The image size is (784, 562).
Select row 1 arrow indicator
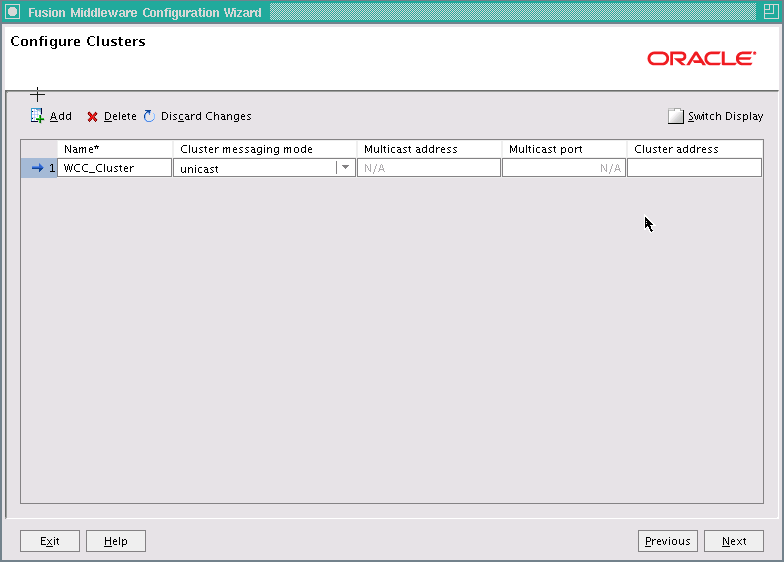pos(38,168)
